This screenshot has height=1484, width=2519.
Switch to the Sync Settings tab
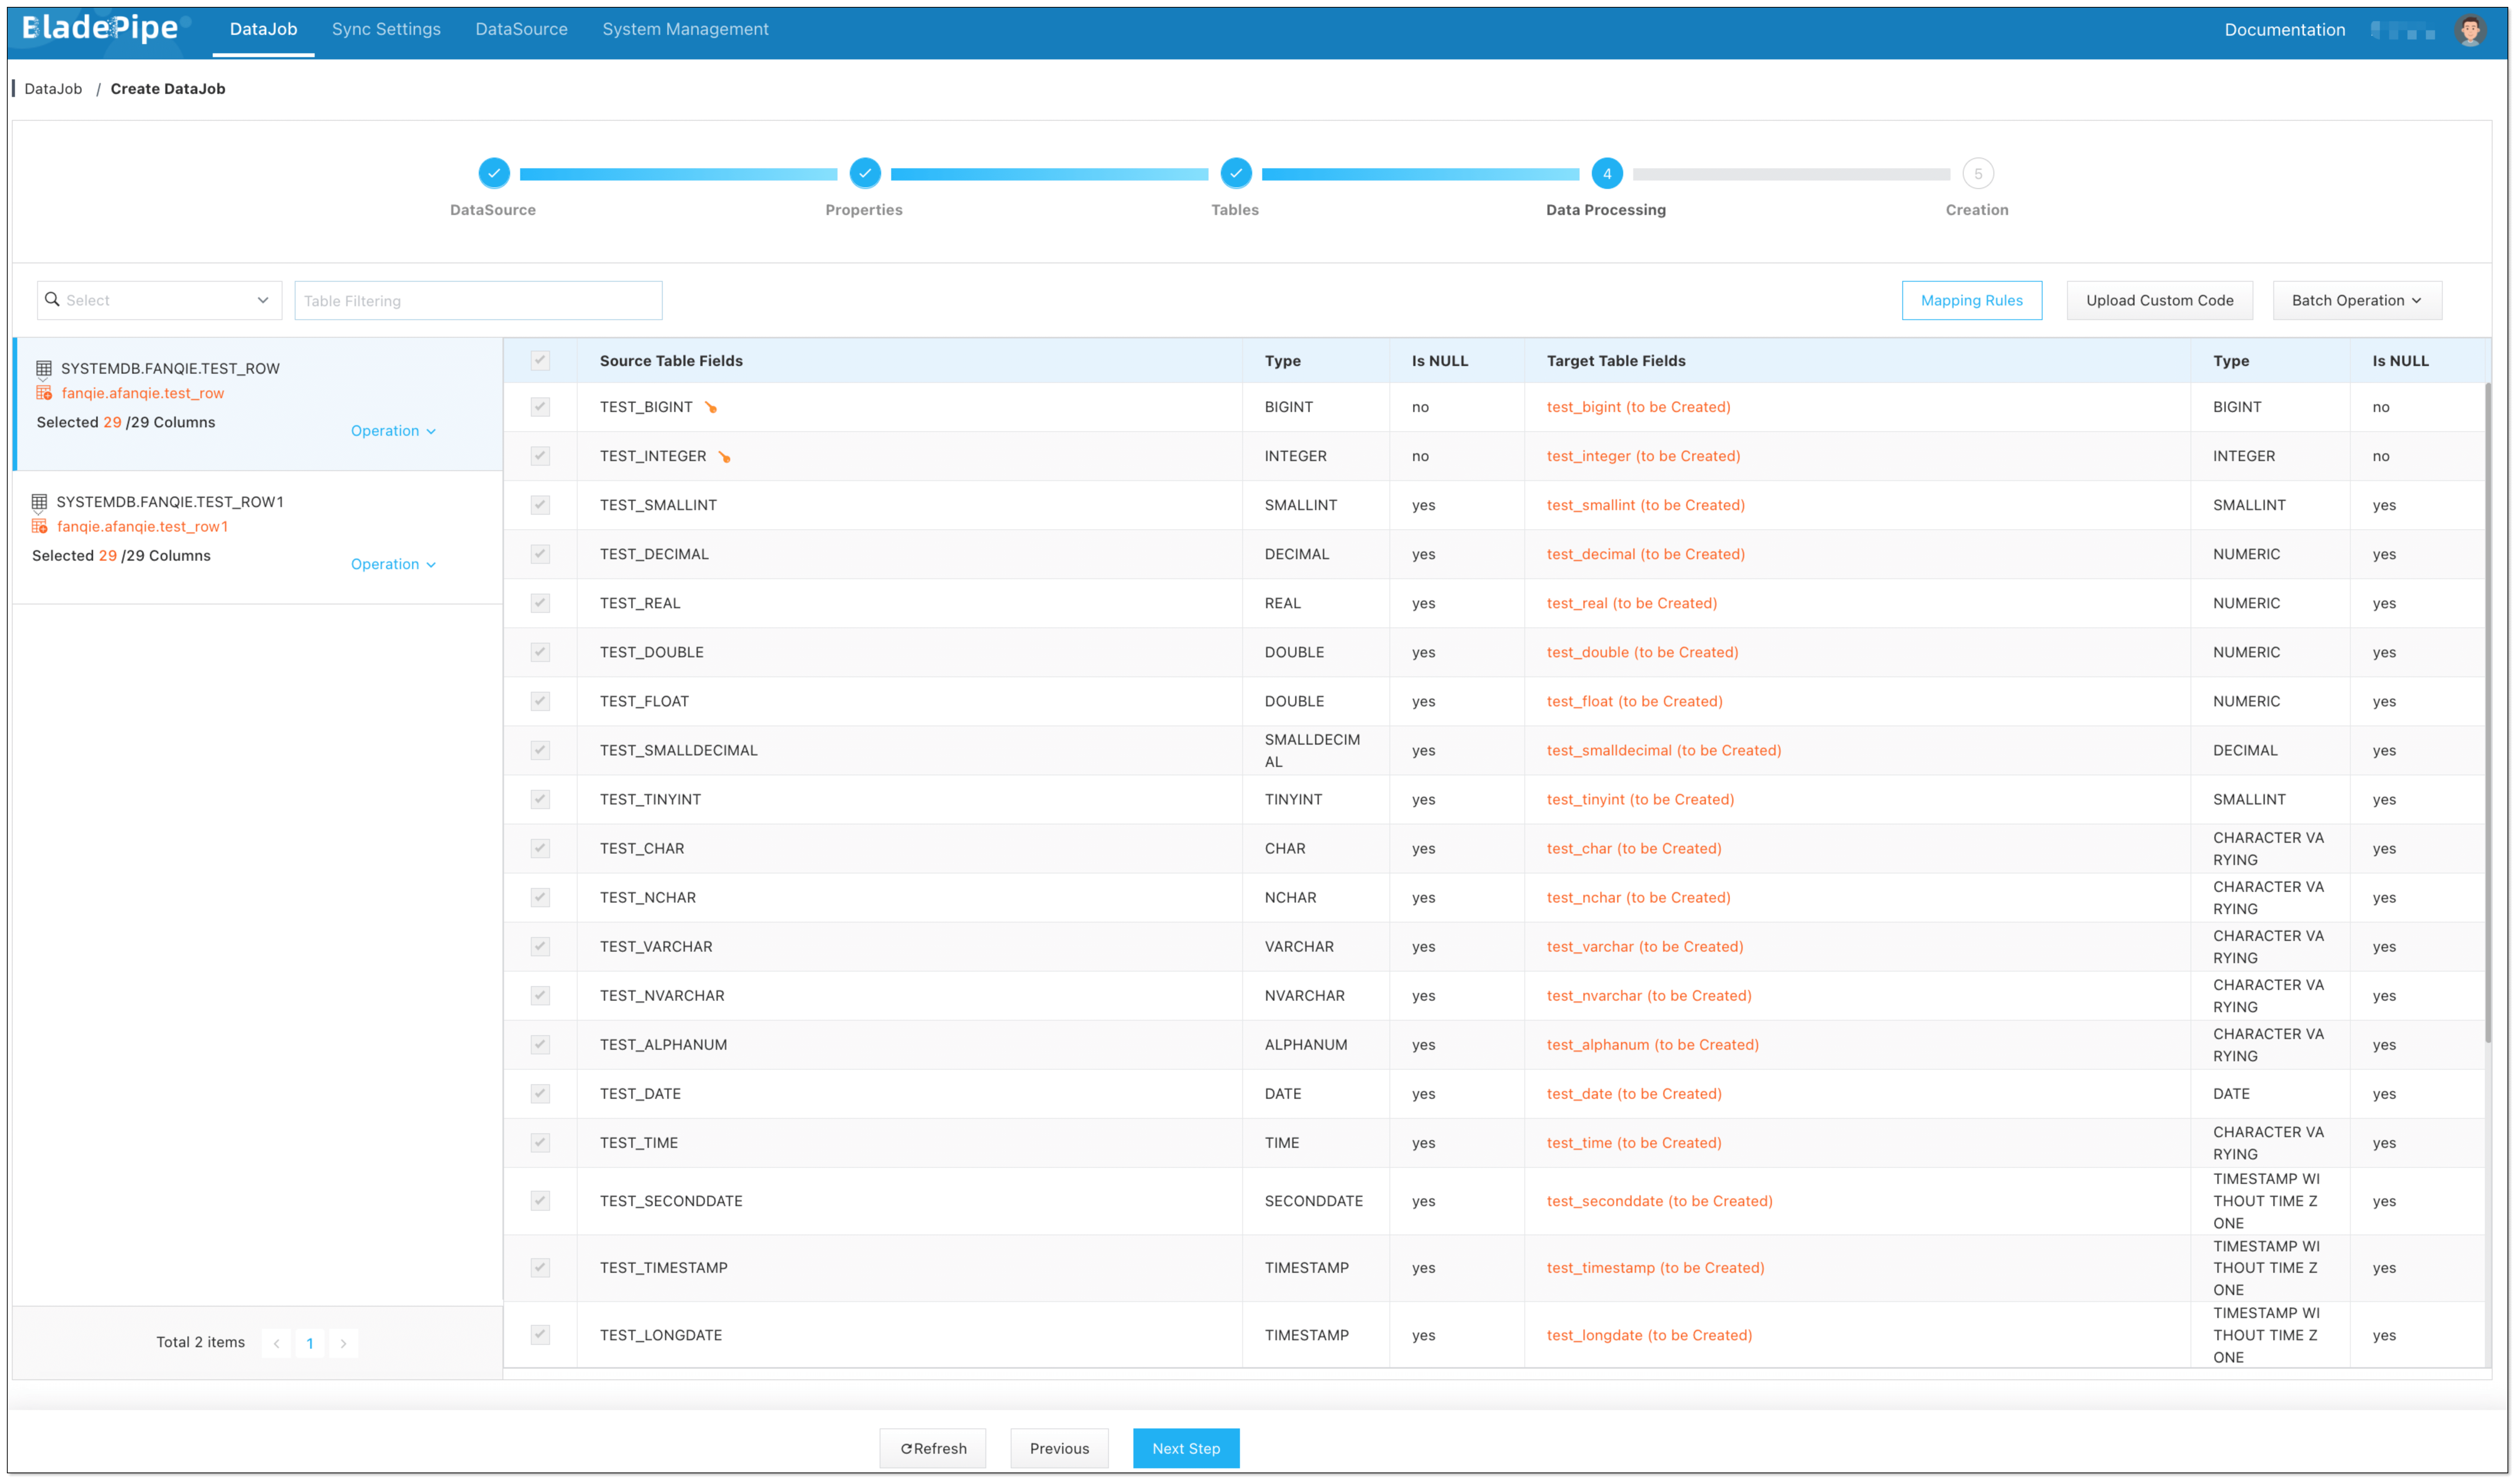386,29
